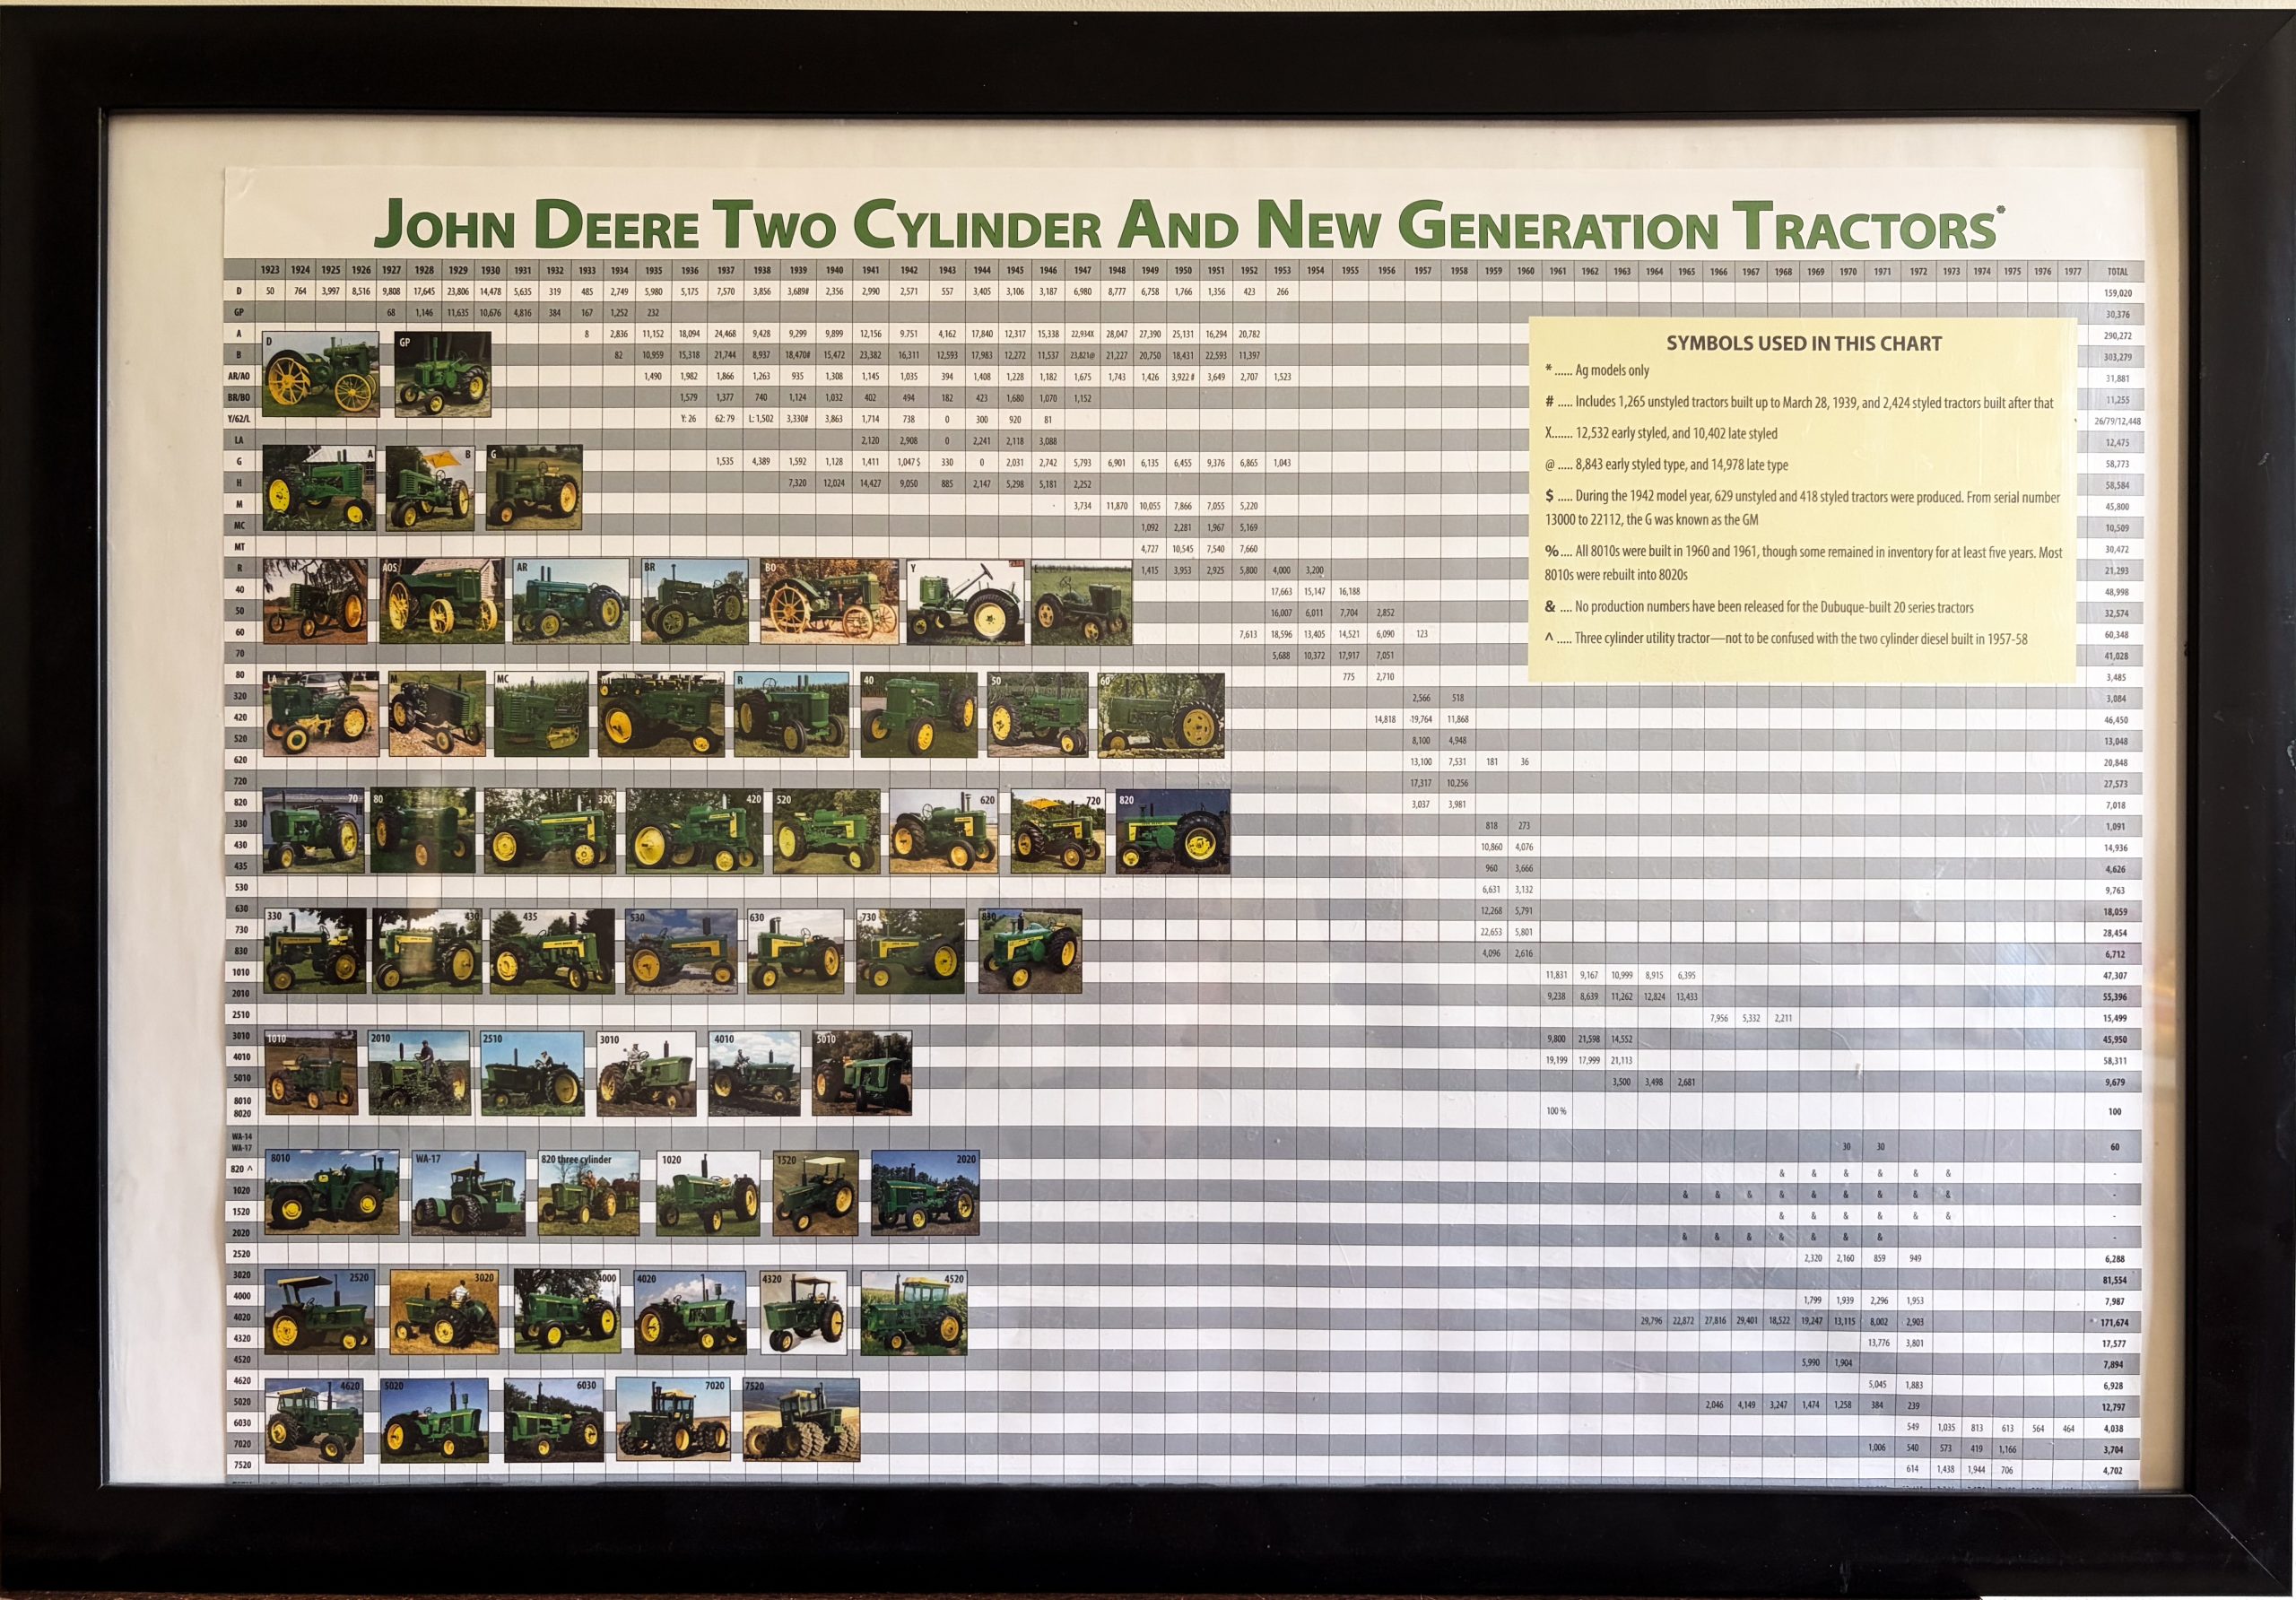Select the Model 435 tractor photo

pyautogui.click(x=552, y=950)
